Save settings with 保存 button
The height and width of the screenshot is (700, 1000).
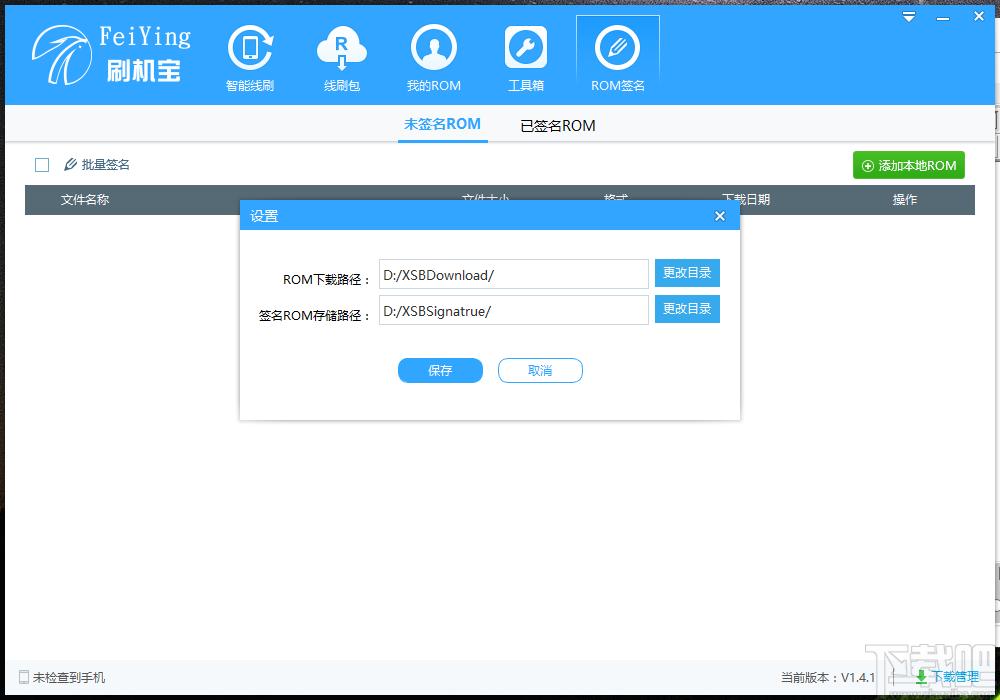click(440, 370)
